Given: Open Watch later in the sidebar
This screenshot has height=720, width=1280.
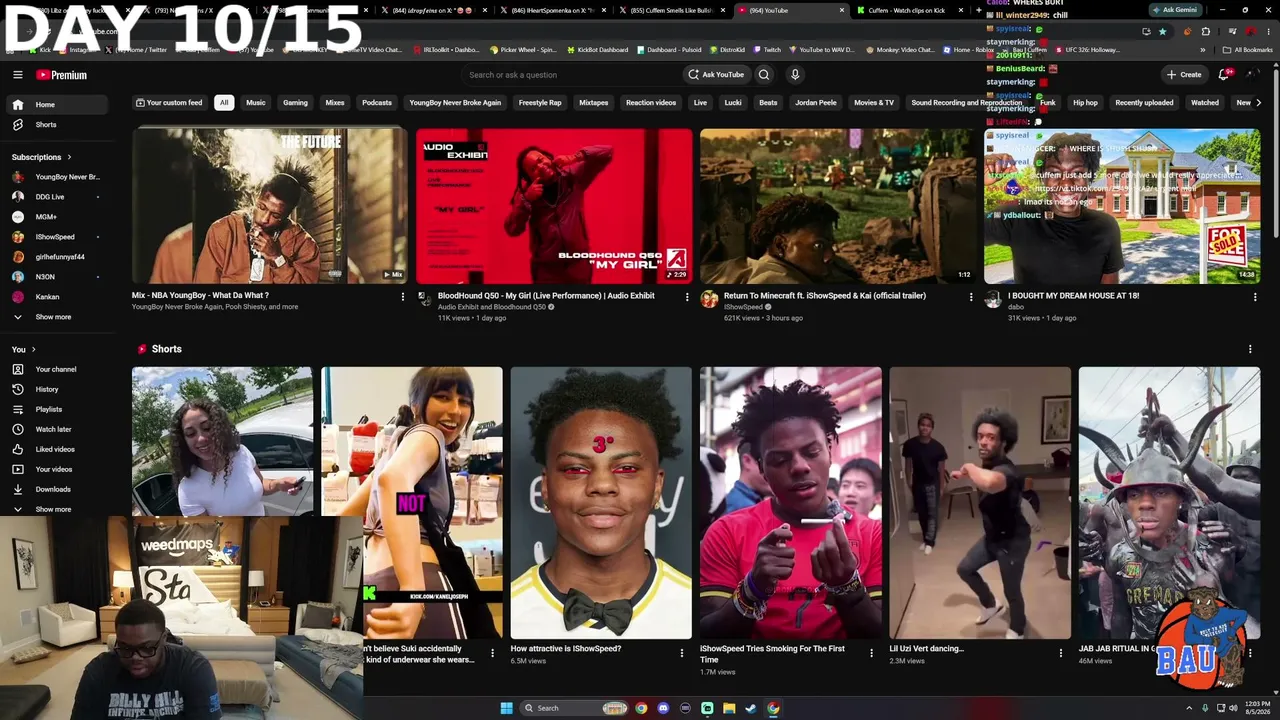Looking at the screenshot, I should point(58,429).
